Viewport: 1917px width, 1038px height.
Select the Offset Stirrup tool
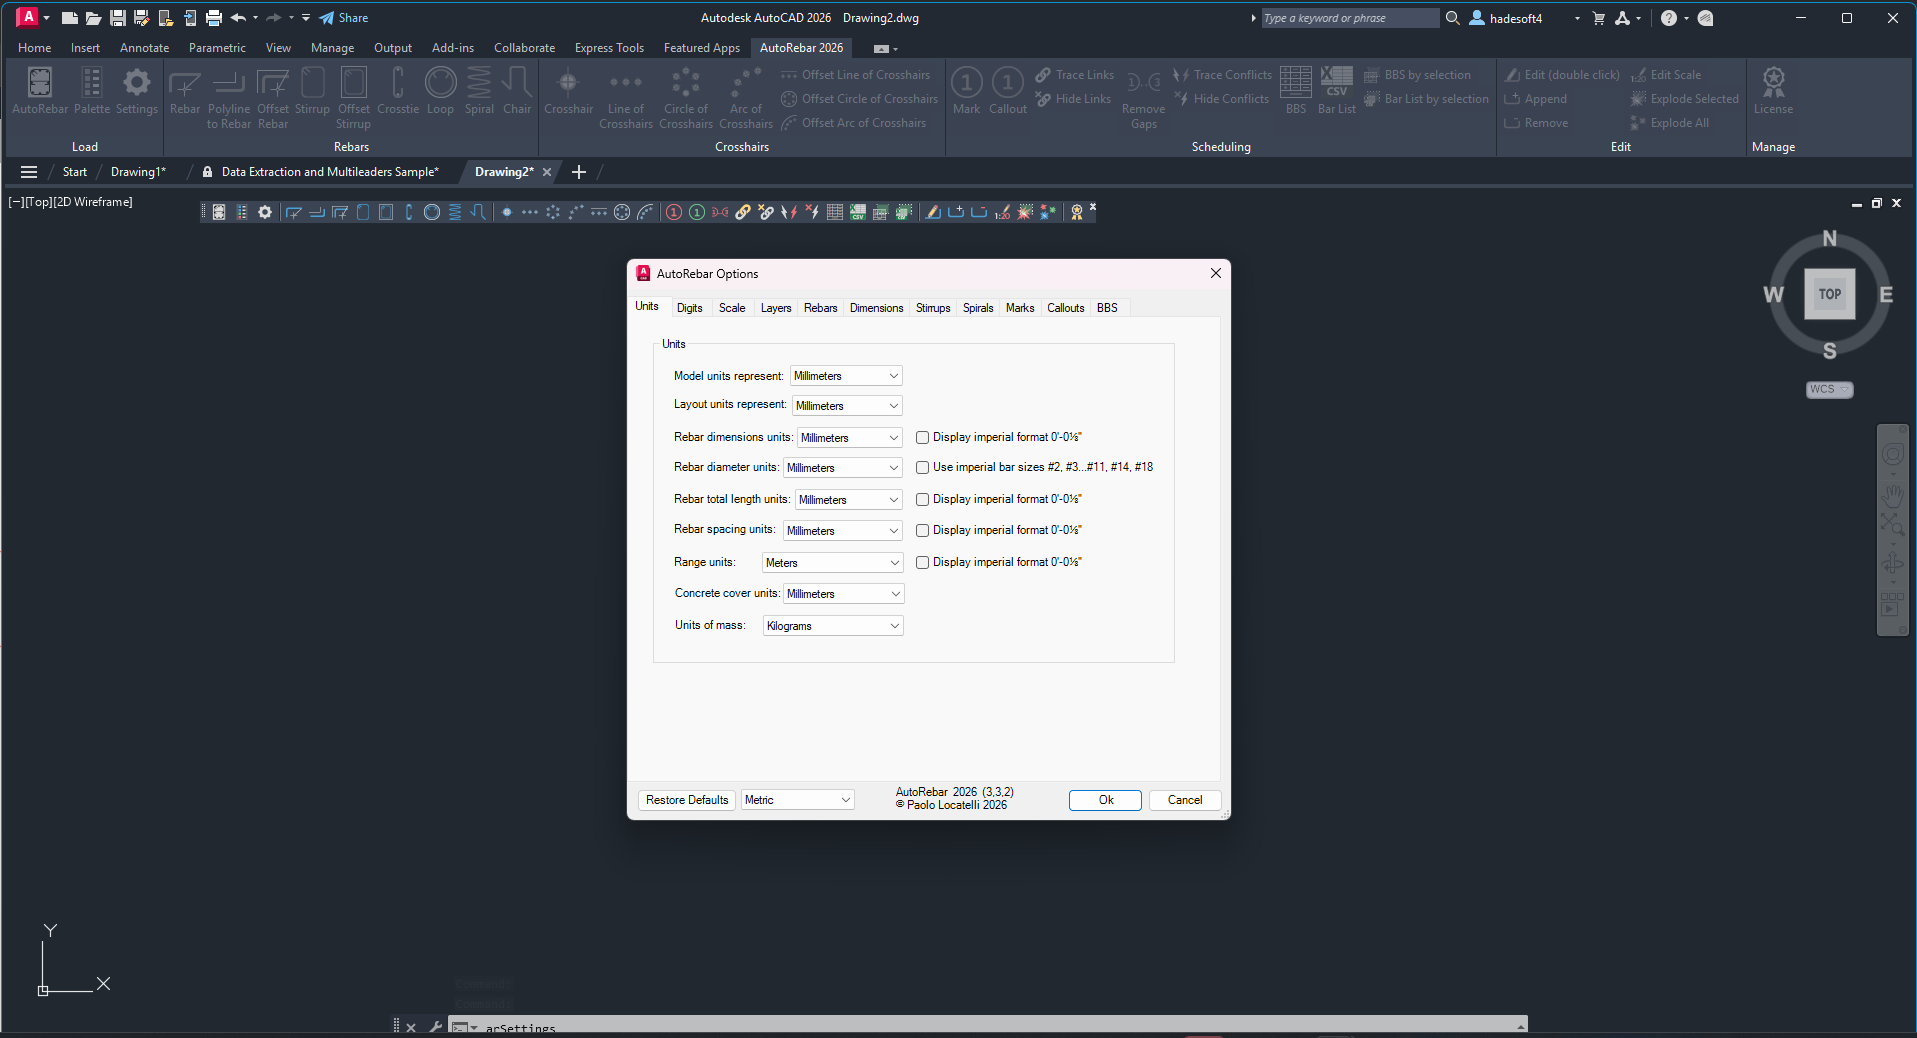pyautogui.click(x=354, y=98)
